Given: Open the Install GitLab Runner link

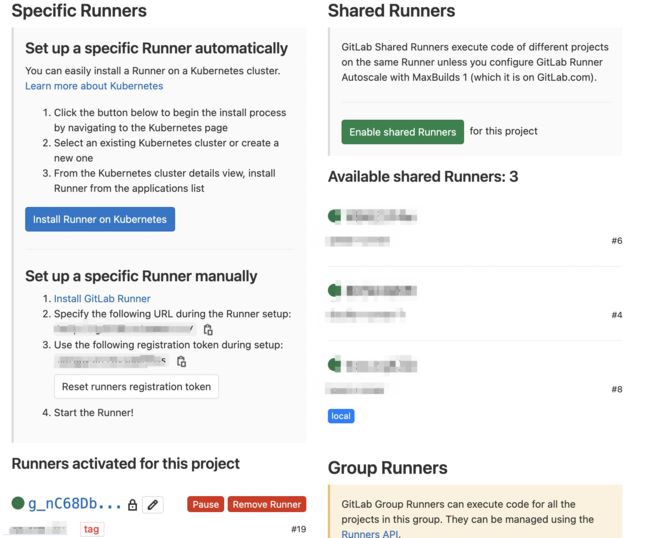Looking at the screenshot, I should pos(102,298).
